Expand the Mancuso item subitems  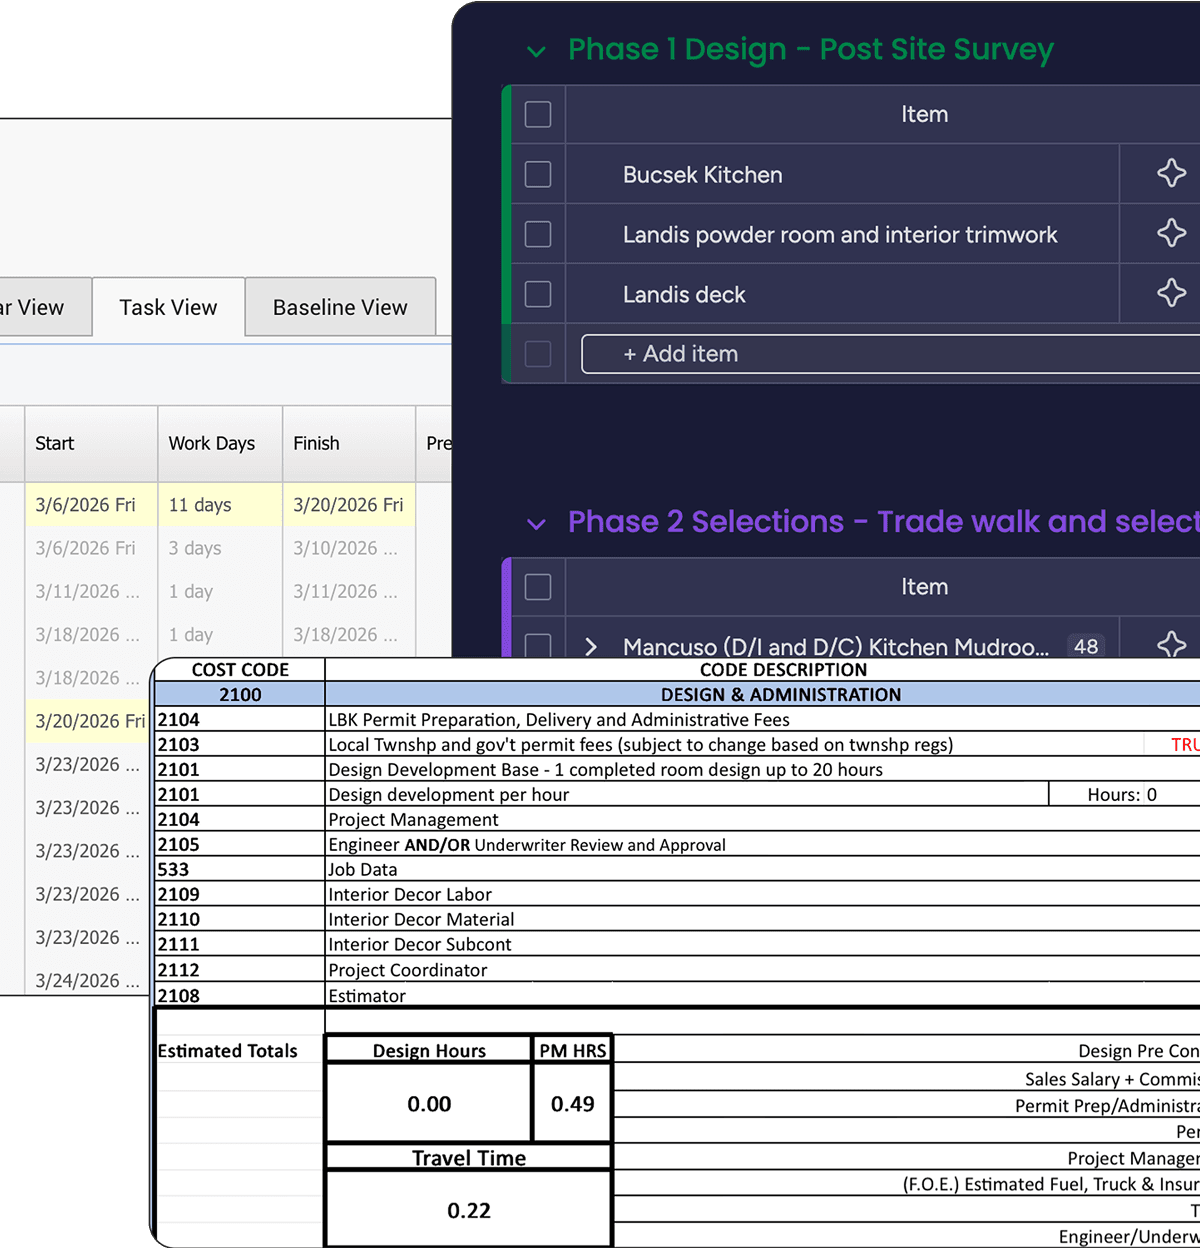[591, 646]
